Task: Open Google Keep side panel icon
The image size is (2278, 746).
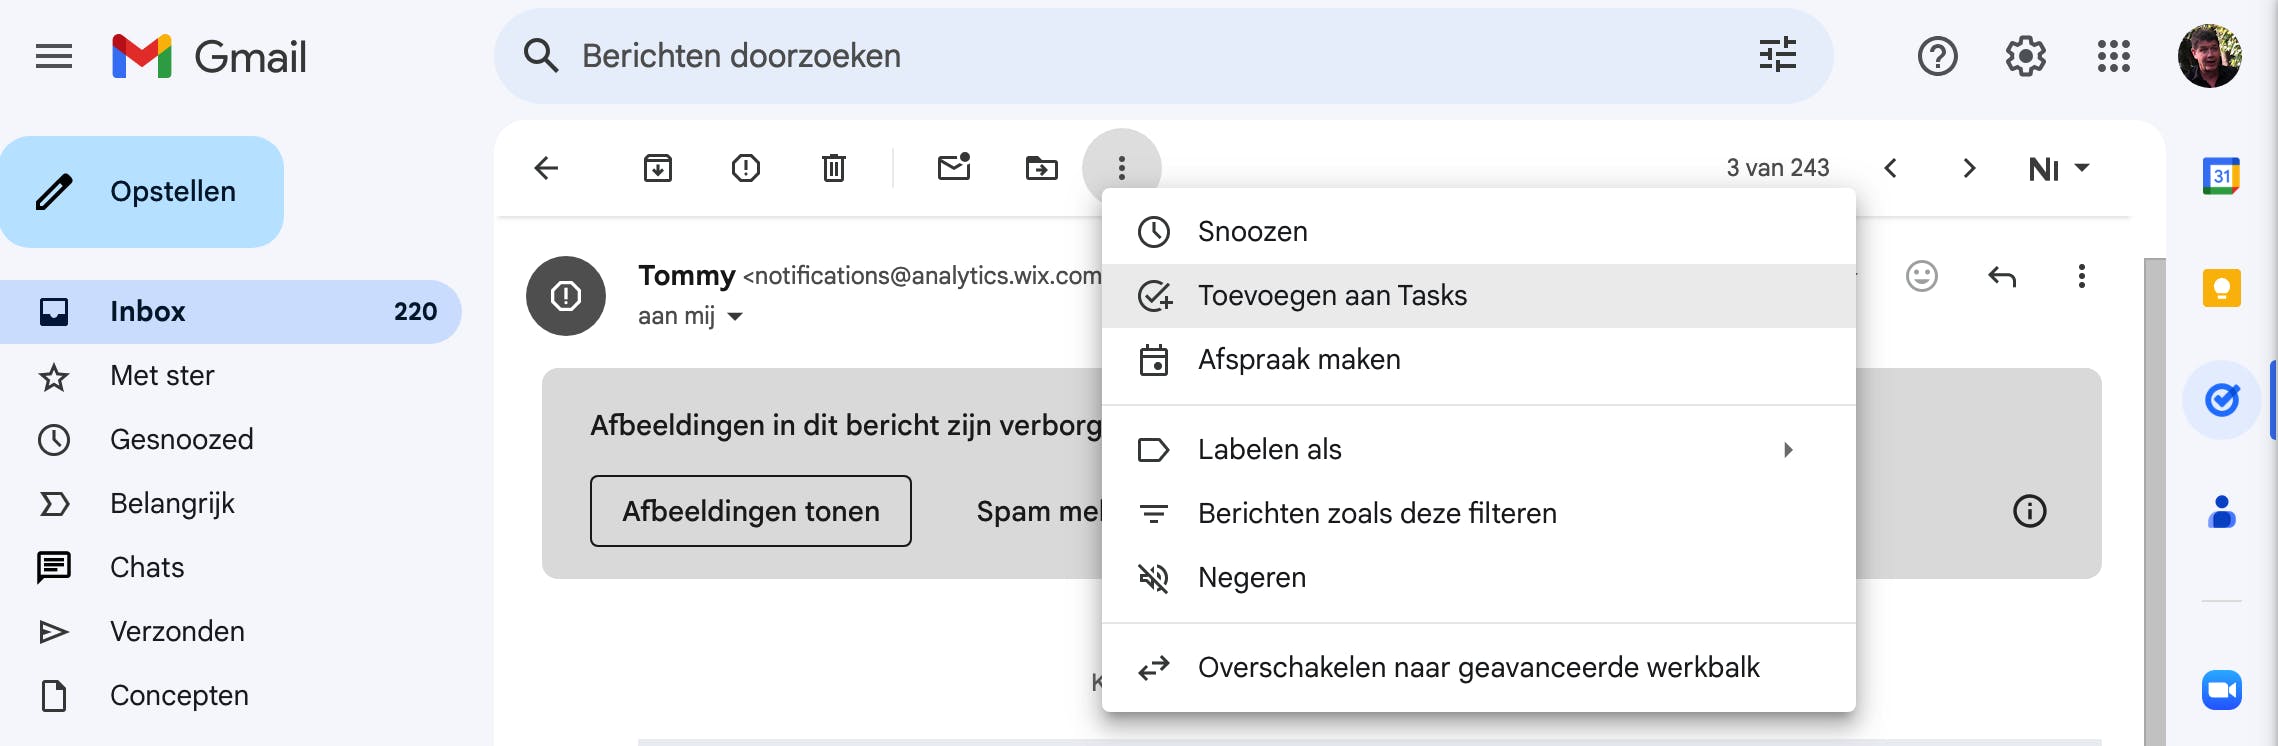Action: (2221, 289)
